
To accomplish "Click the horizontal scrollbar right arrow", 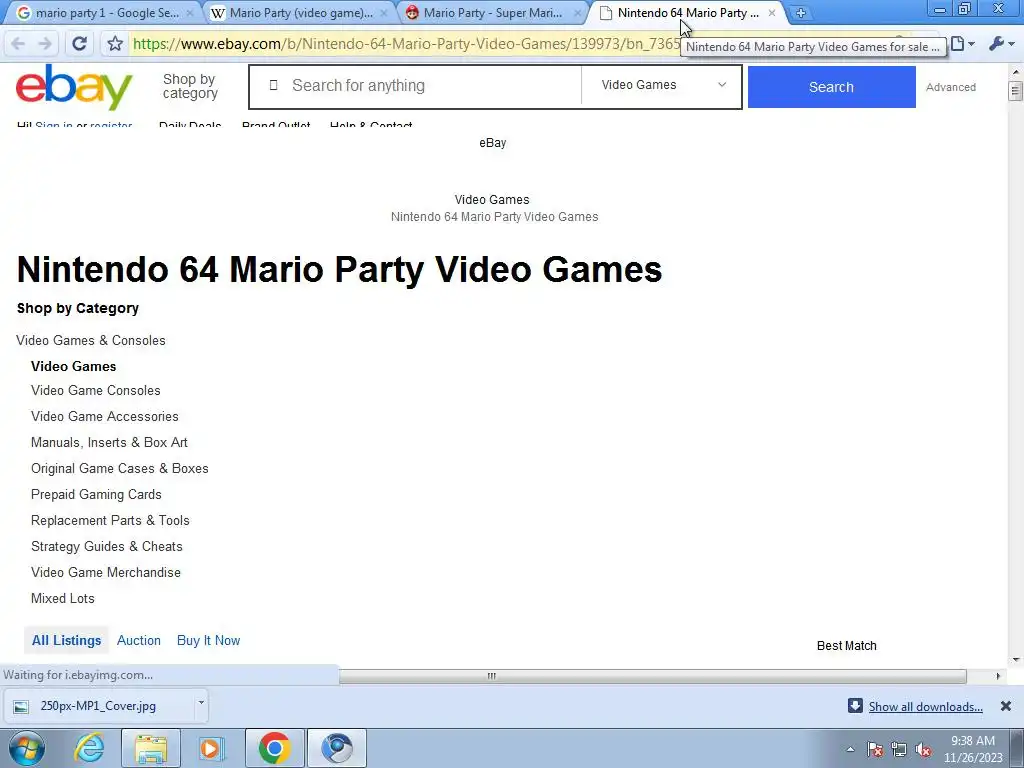I will click(997, 676).
